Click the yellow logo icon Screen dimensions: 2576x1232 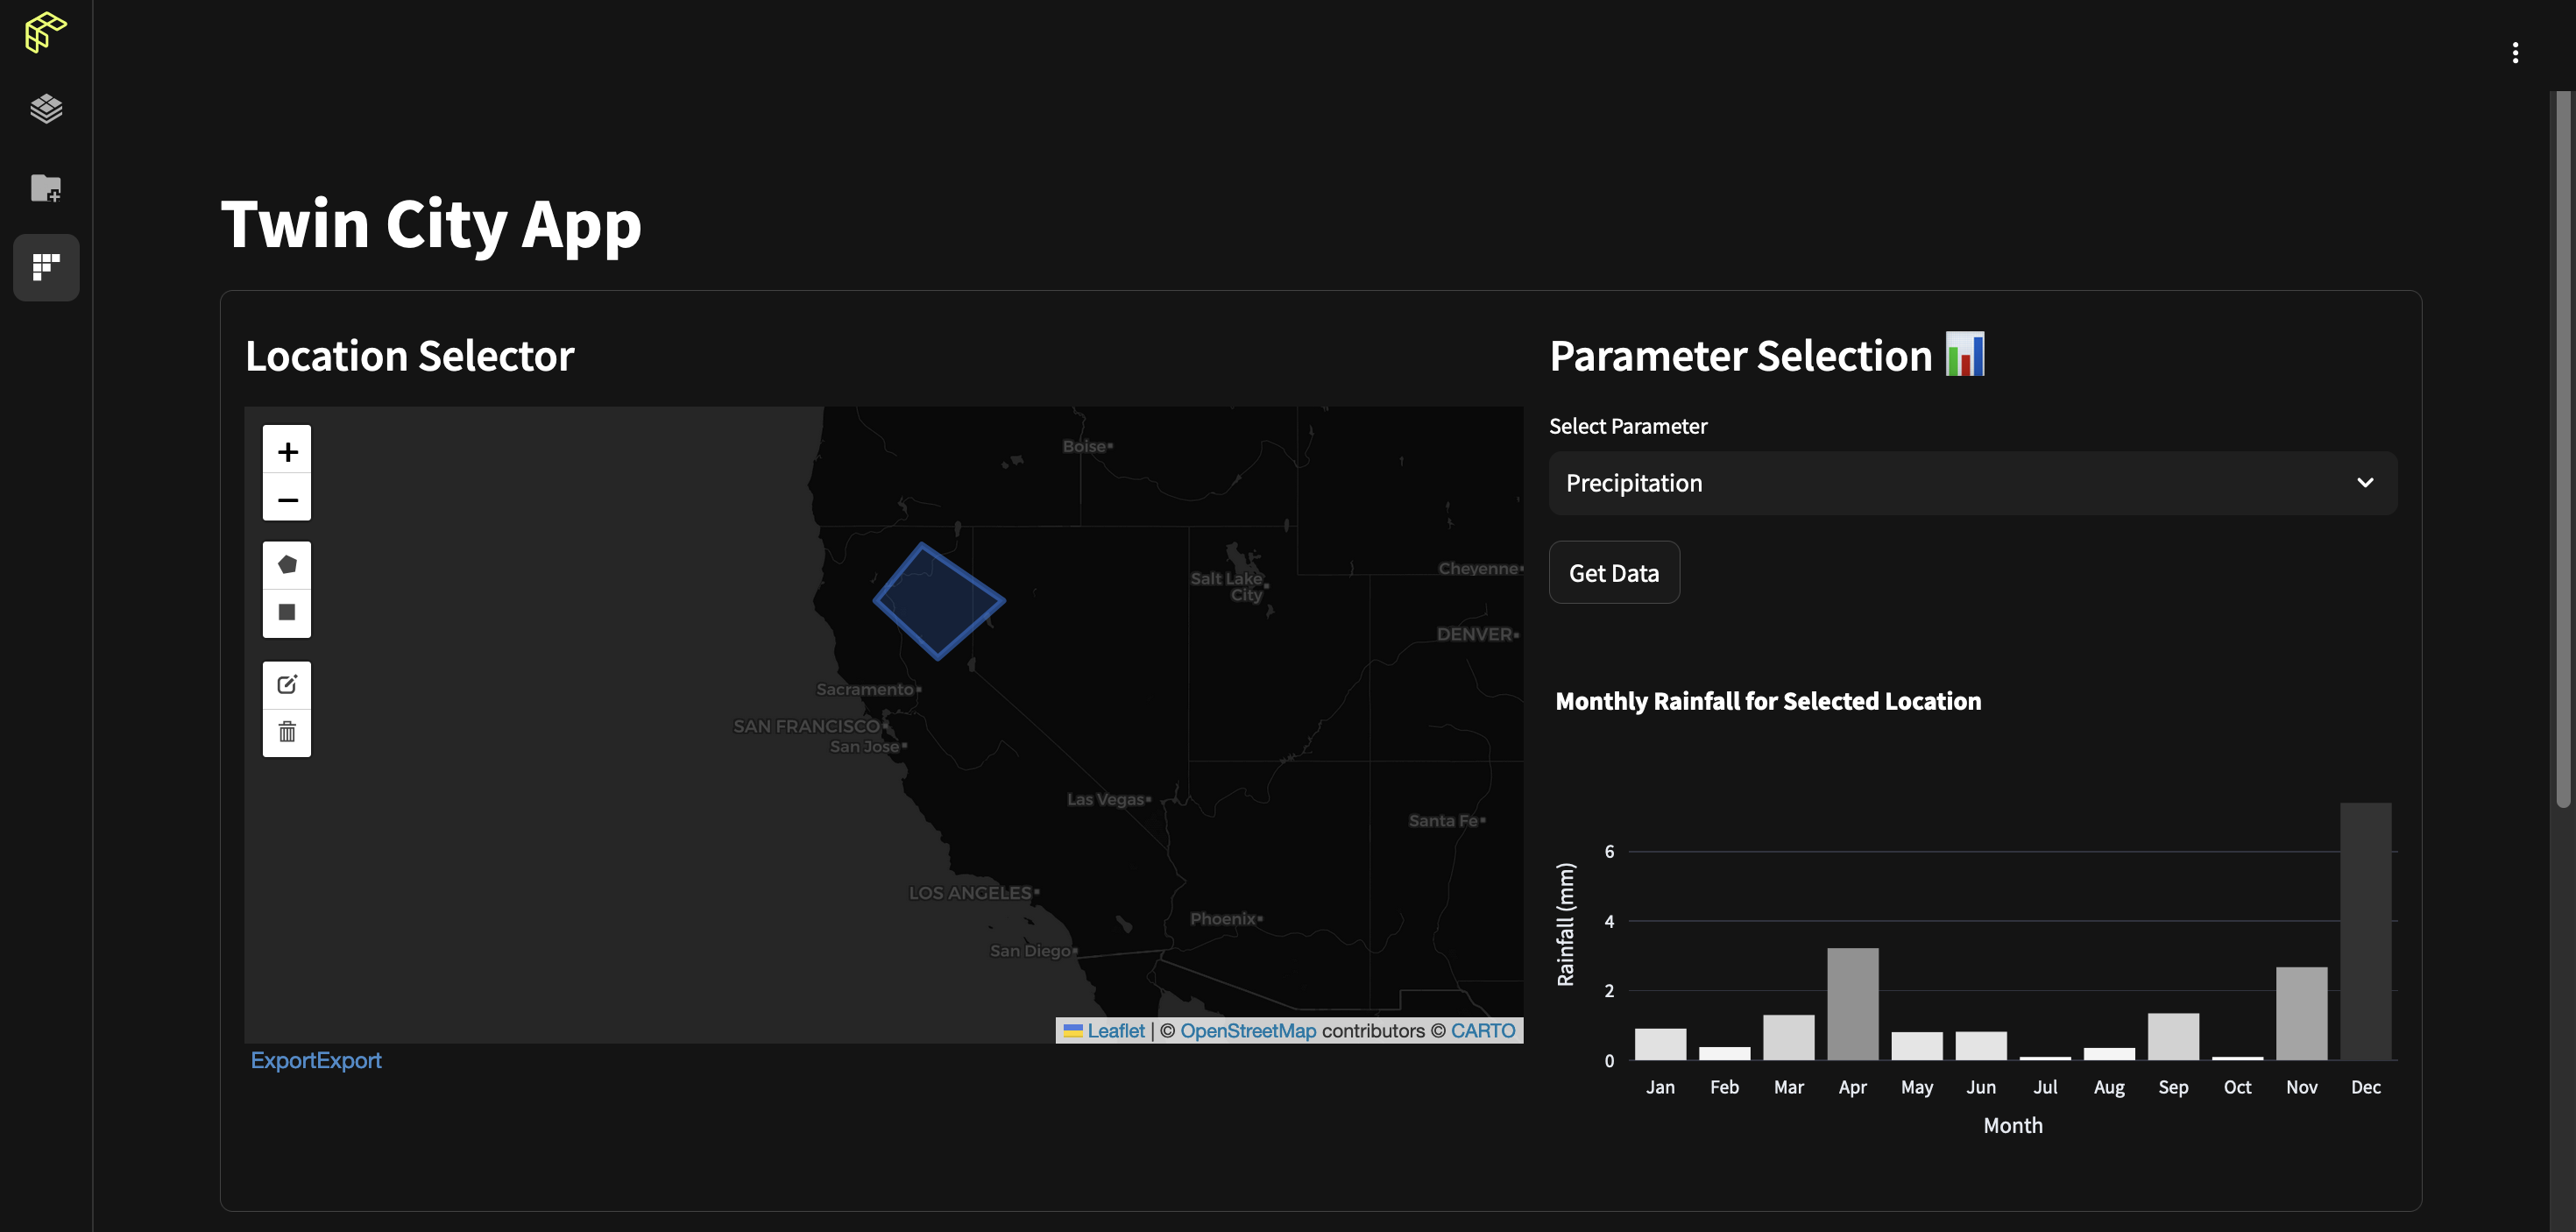(46, 32)
